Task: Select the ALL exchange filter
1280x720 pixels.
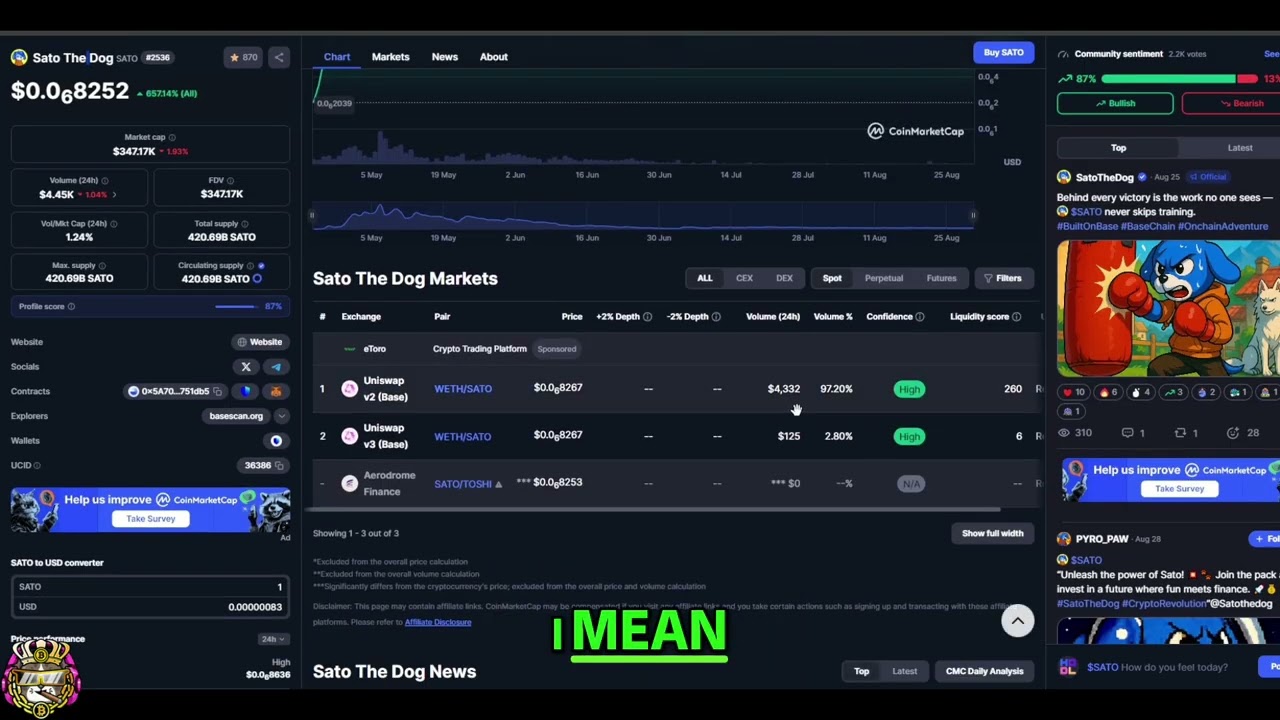Action: coord(705,279)
